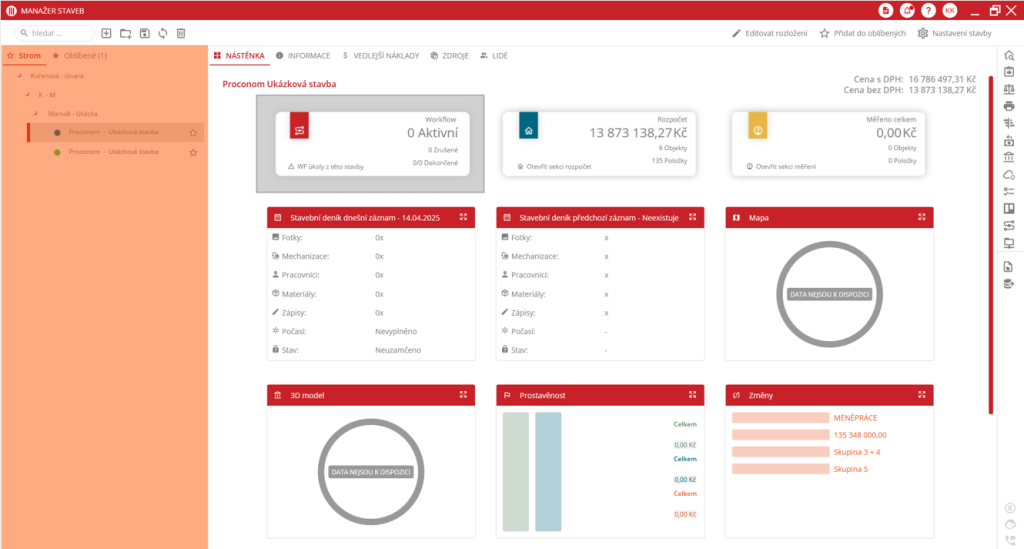The width and height of the screenshot is (1024, 549).
Task: Collapse the Kořenová - útvara tree node
Action: [x=19, y=76]
